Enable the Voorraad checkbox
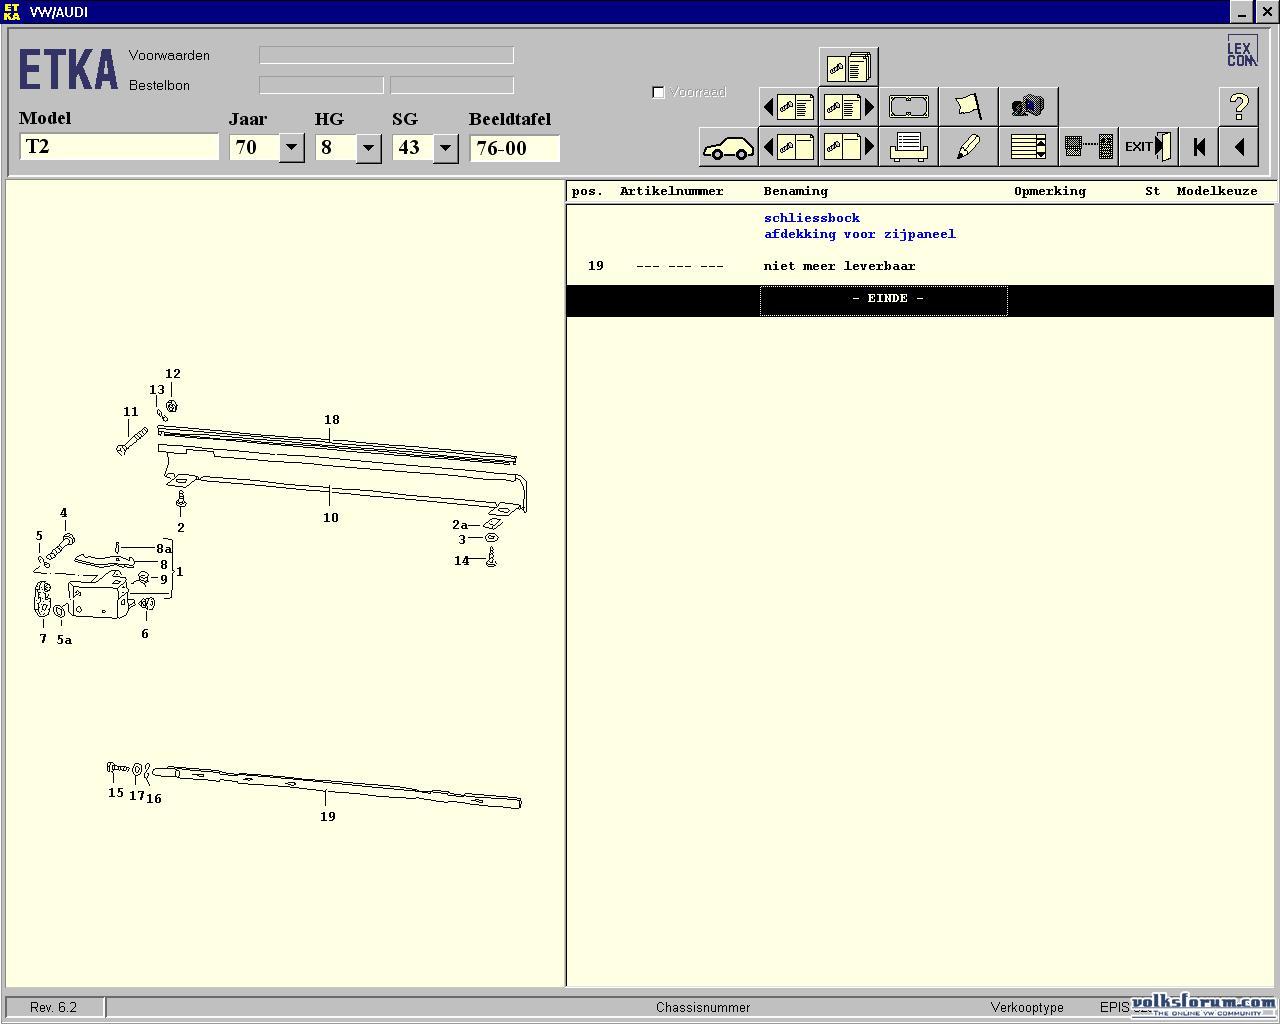1280x1024 pixels. pos(658,92)
